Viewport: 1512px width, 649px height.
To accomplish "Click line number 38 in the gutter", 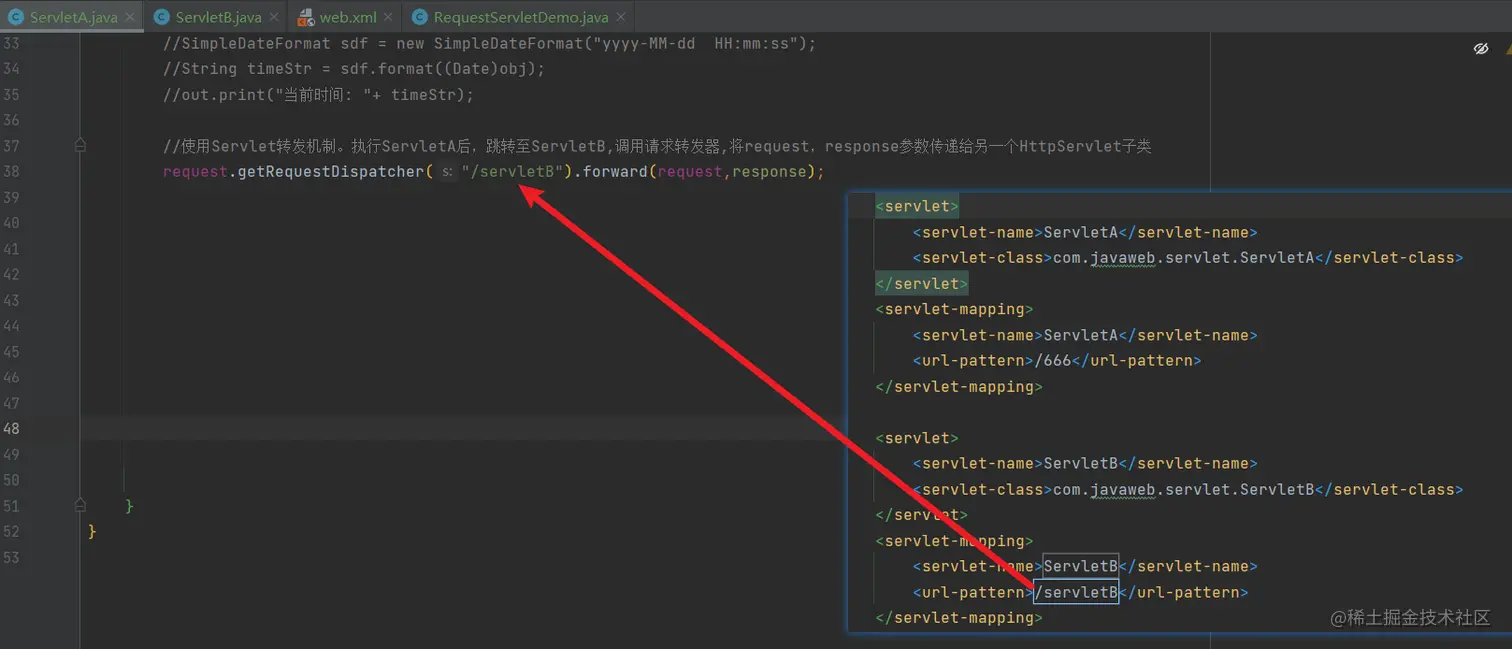I will (x=11, y=171).
